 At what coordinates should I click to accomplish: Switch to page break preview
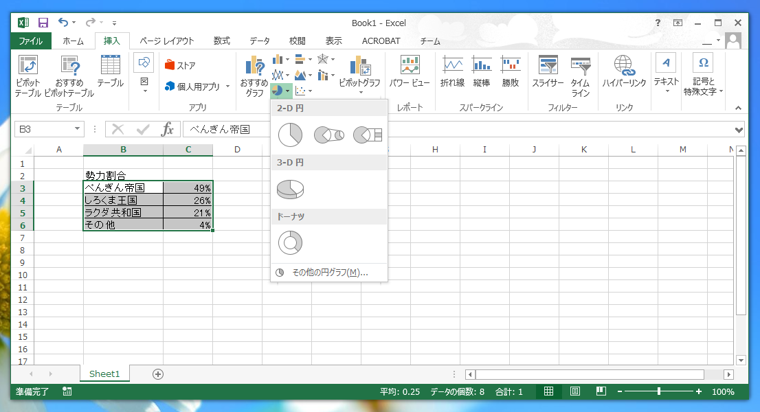tap(601, 391)
